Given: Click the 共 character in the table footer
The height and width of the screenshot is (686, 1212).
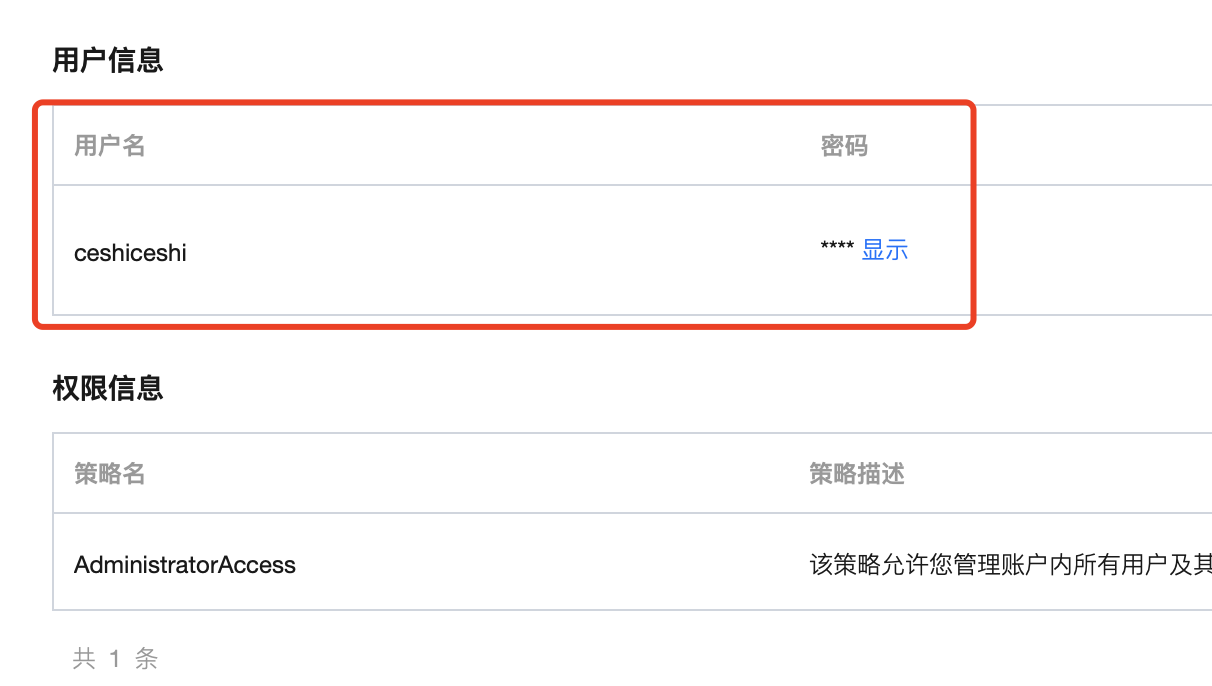Looking at the screenshot, I should click(84, 659).
